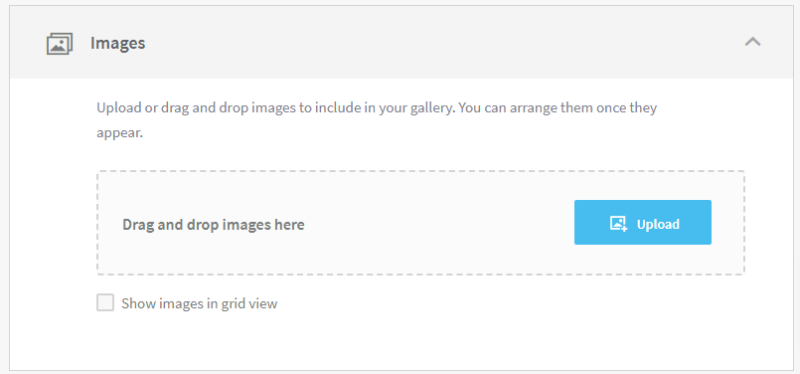
Task: Click the "Upload" word on the blue button
Action: coord(658,225)
